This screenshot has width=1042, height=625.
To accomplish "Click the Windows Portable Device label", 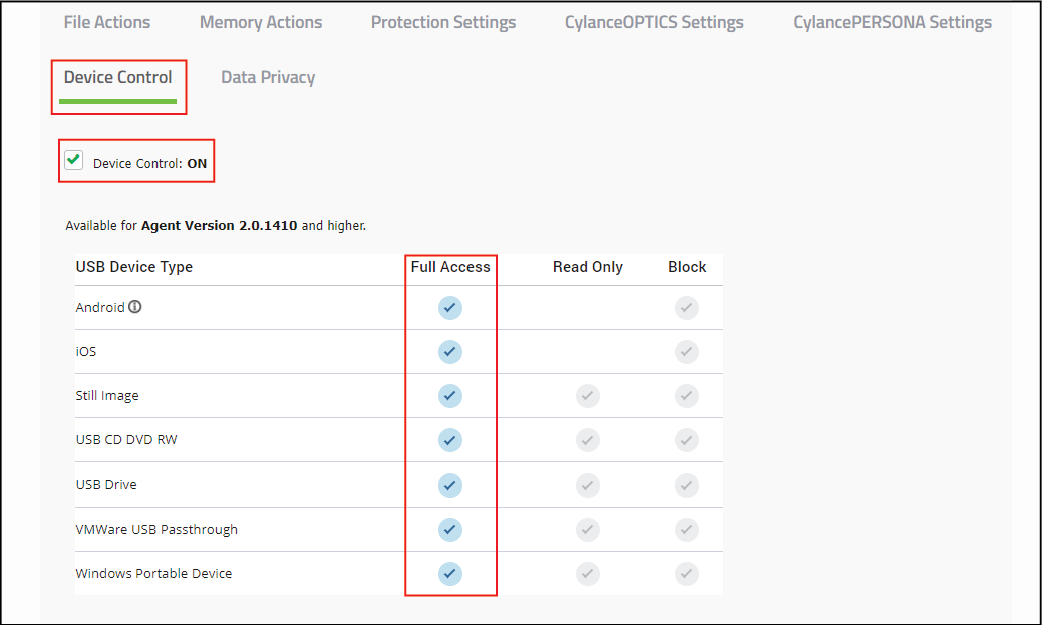I will click(x=154, y=573).
